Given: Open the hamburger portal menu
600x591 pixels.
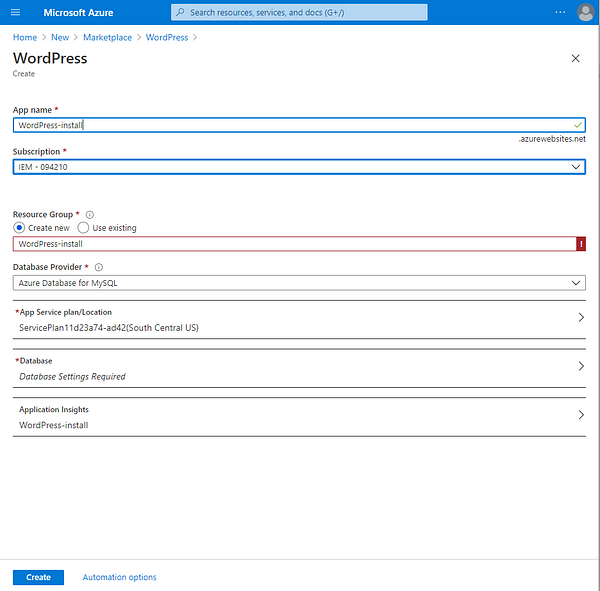Looking at the screenshot, I should point(15,12).
